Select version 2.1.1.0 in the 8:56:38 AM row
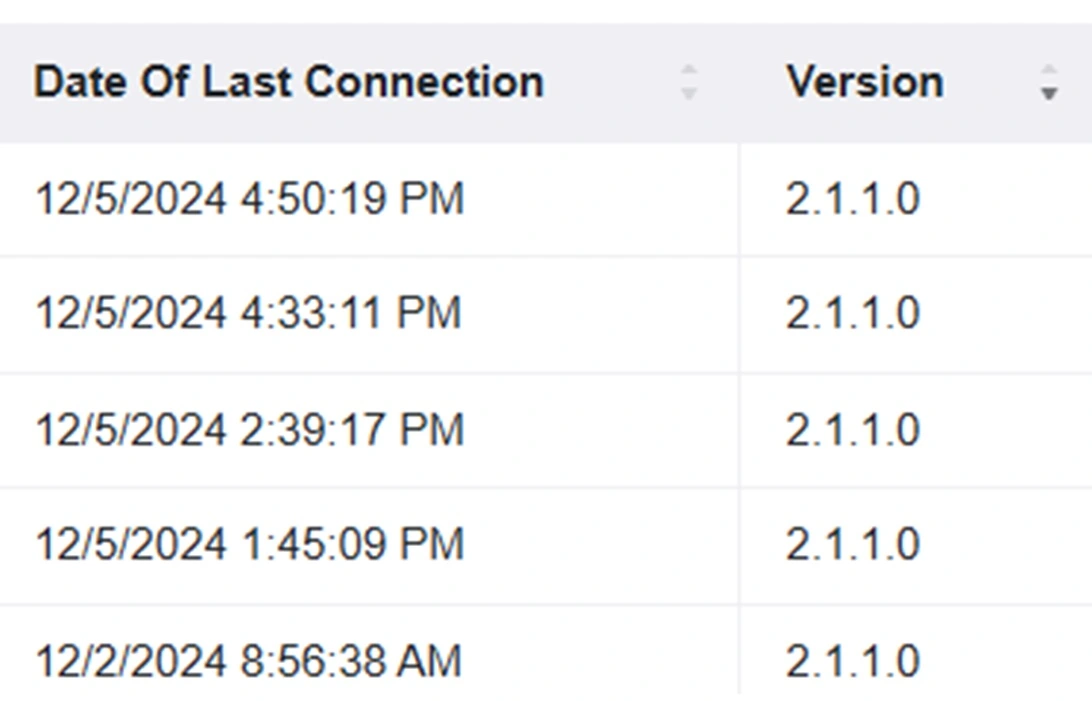Screen dimensions: 1092x701 coord(853,661)
